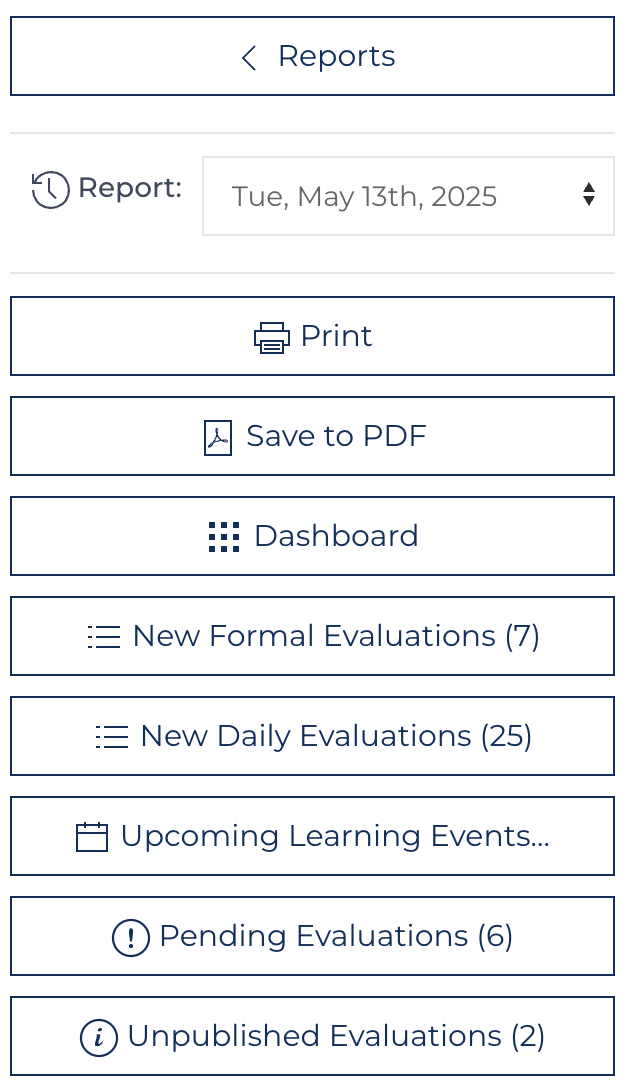Viewport: 630px width, 1088px height.
Task: Click the report history clock icon
Action: (x=50, y=189)
